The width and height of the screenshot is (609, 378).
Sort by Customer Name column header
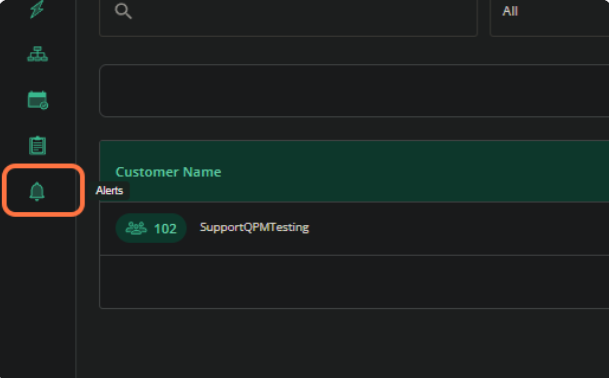point(168,172)
